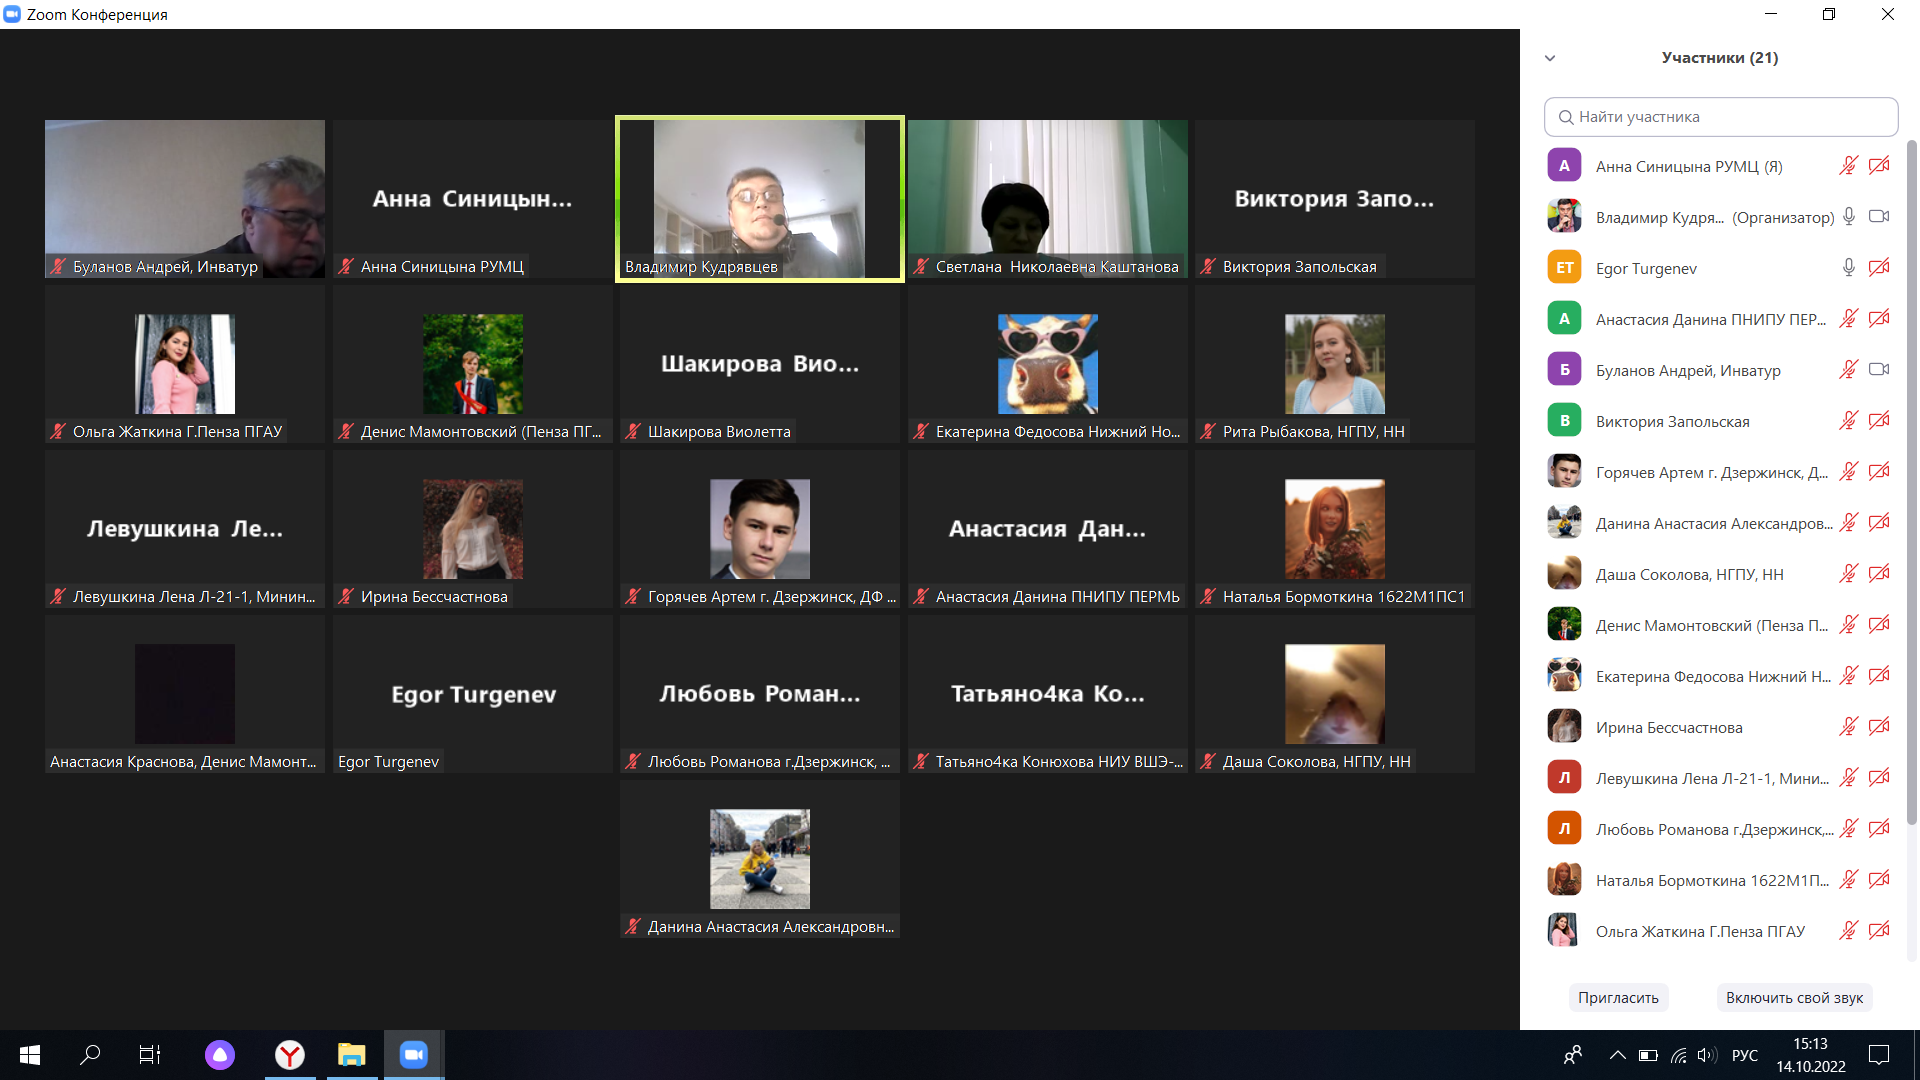
Task: Click Буланов Андрей's camera icon in participants list
Action: click(x=1879, y=369)
